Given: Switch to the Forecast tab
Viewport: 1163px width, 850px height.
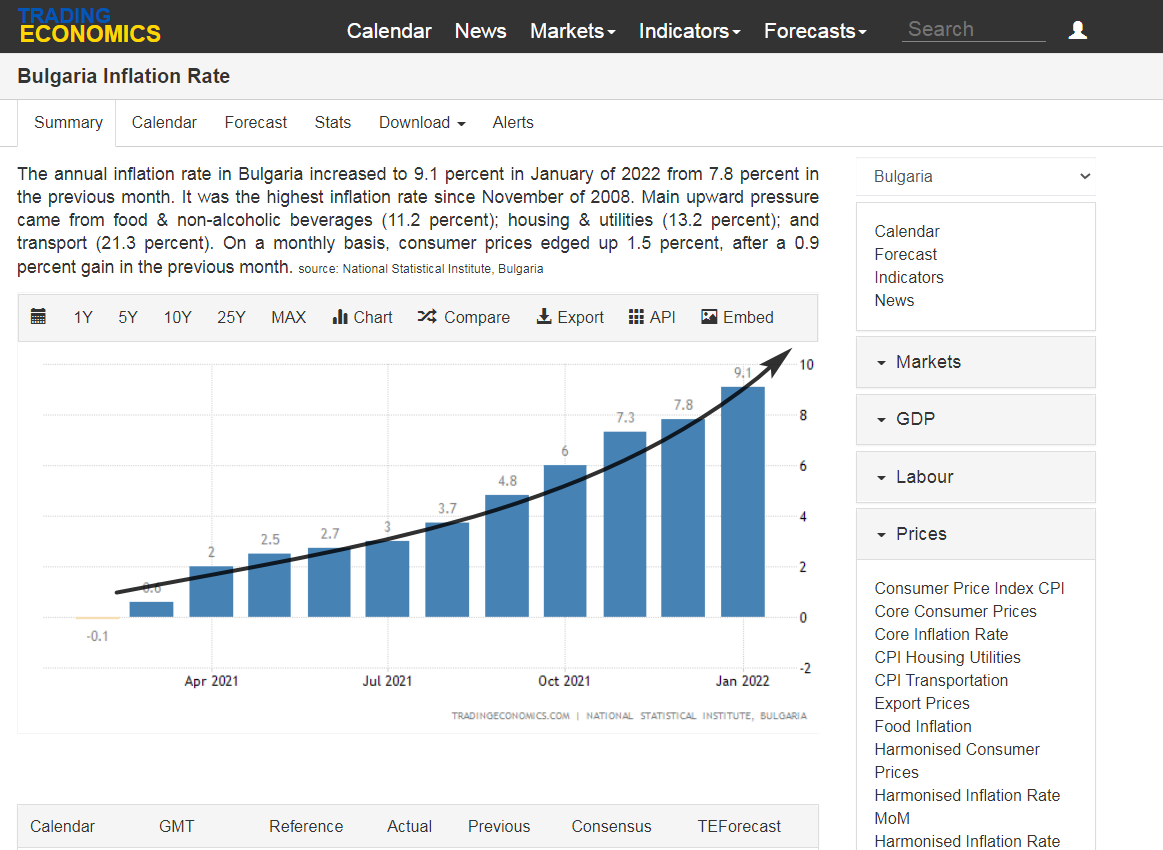Looking at the screenshot, I should coord(255,122).
